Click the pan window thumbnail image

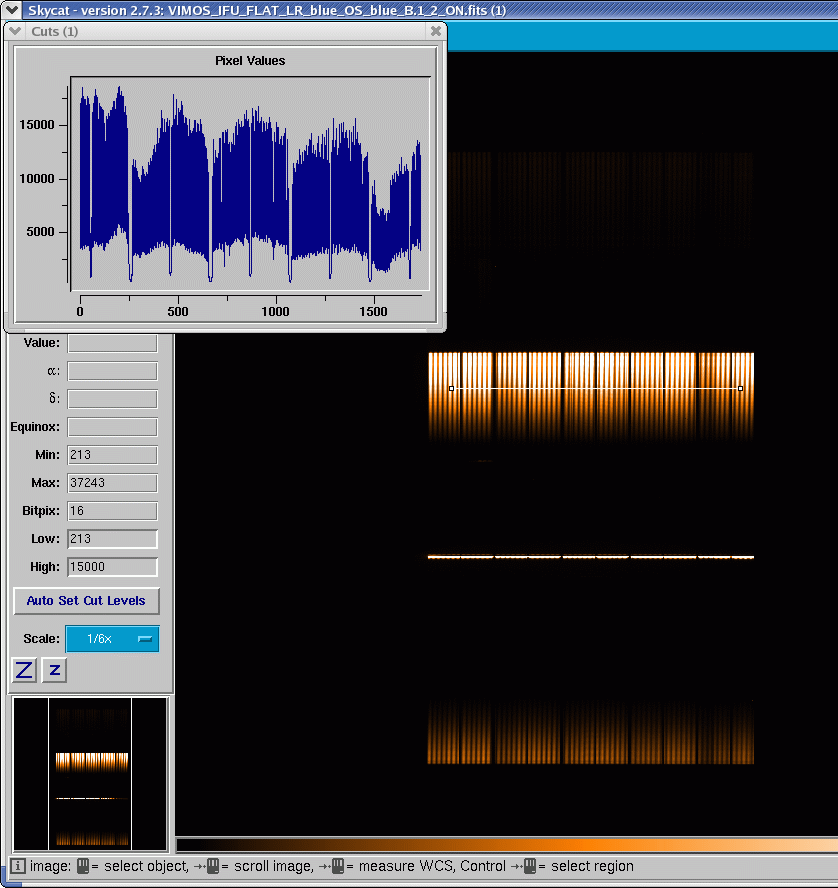pyautogui.click(x=90, y=774)
